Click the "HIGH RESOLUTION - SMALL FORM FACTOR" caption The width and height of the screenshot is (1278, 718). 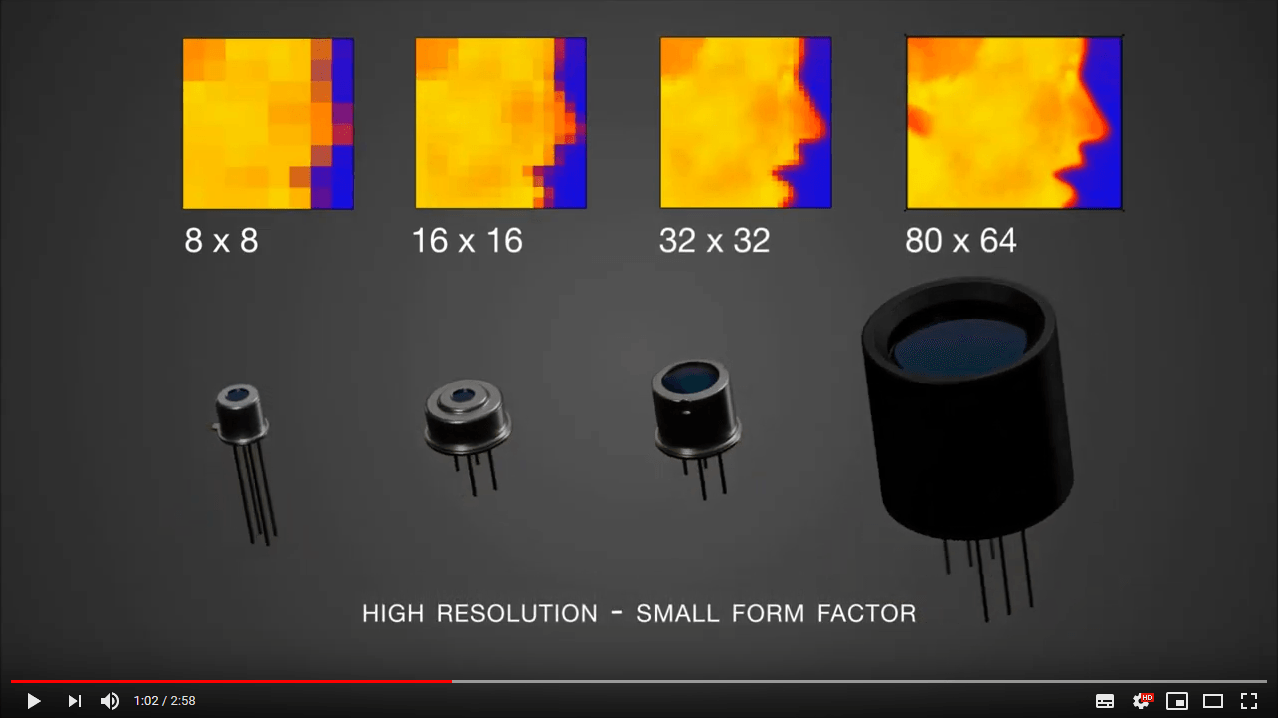pyautogui.click(x=639, y=613)
